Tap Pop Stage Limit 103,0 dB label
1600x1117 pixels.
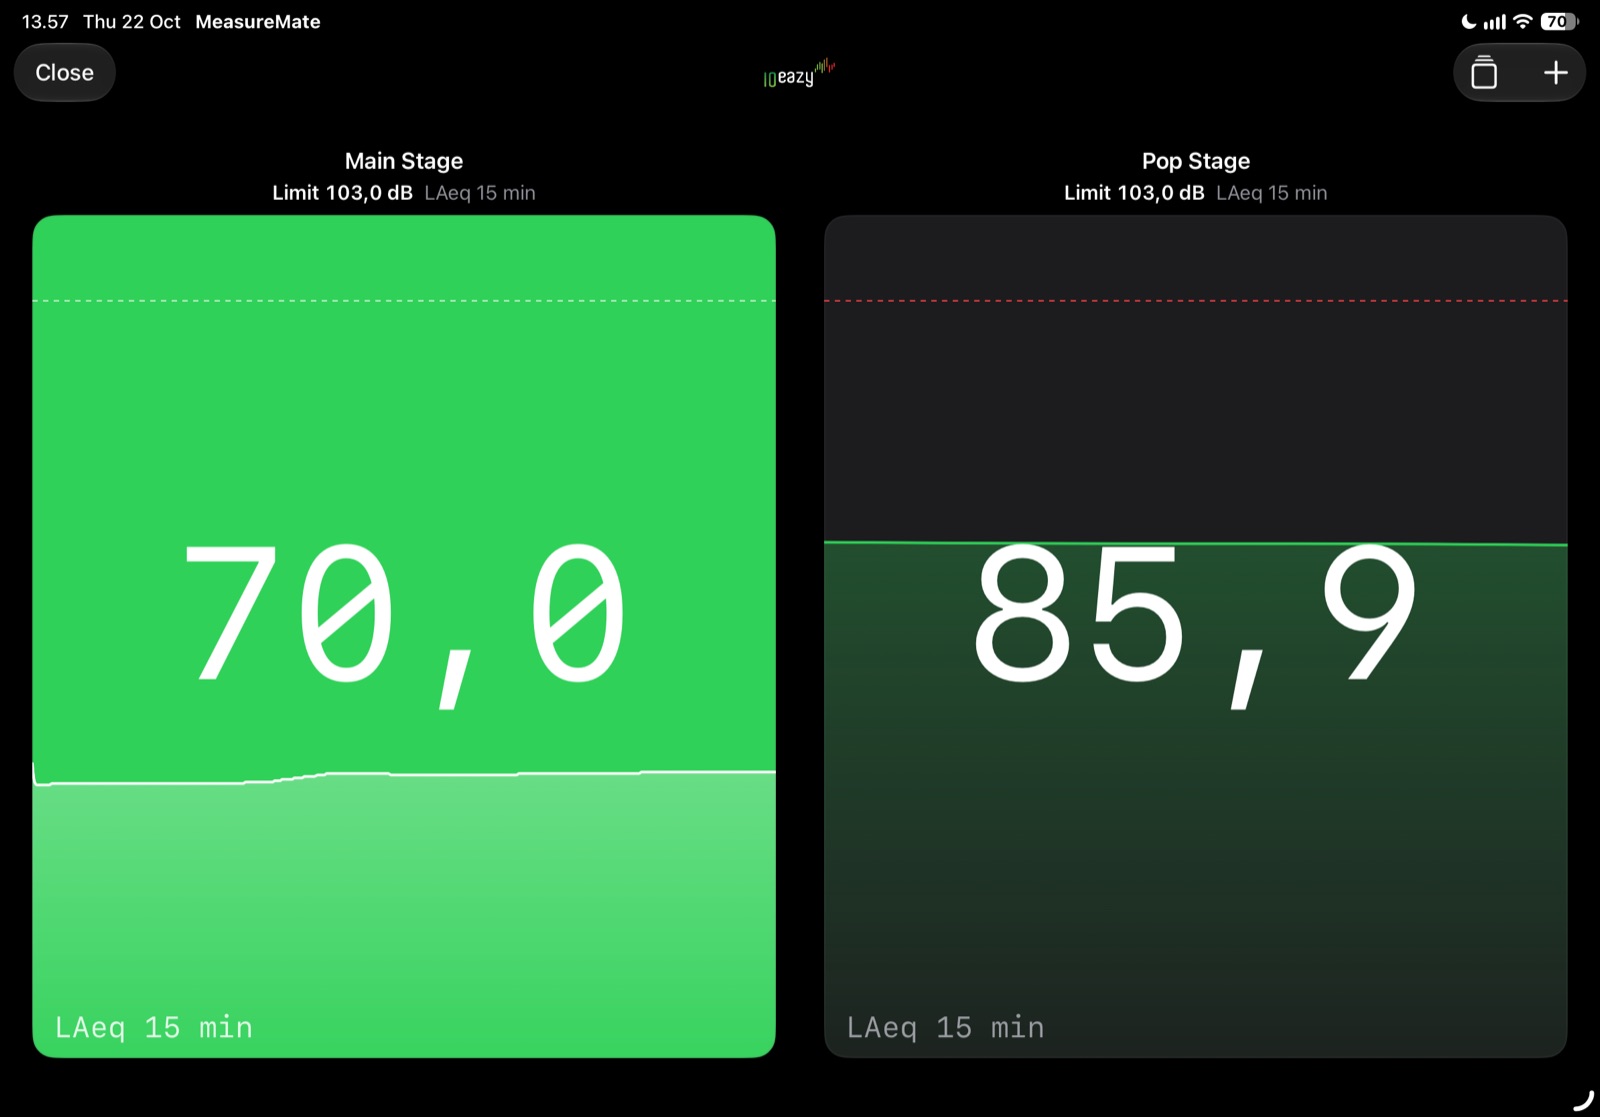pyautogui.click(x=1134, y=193)
